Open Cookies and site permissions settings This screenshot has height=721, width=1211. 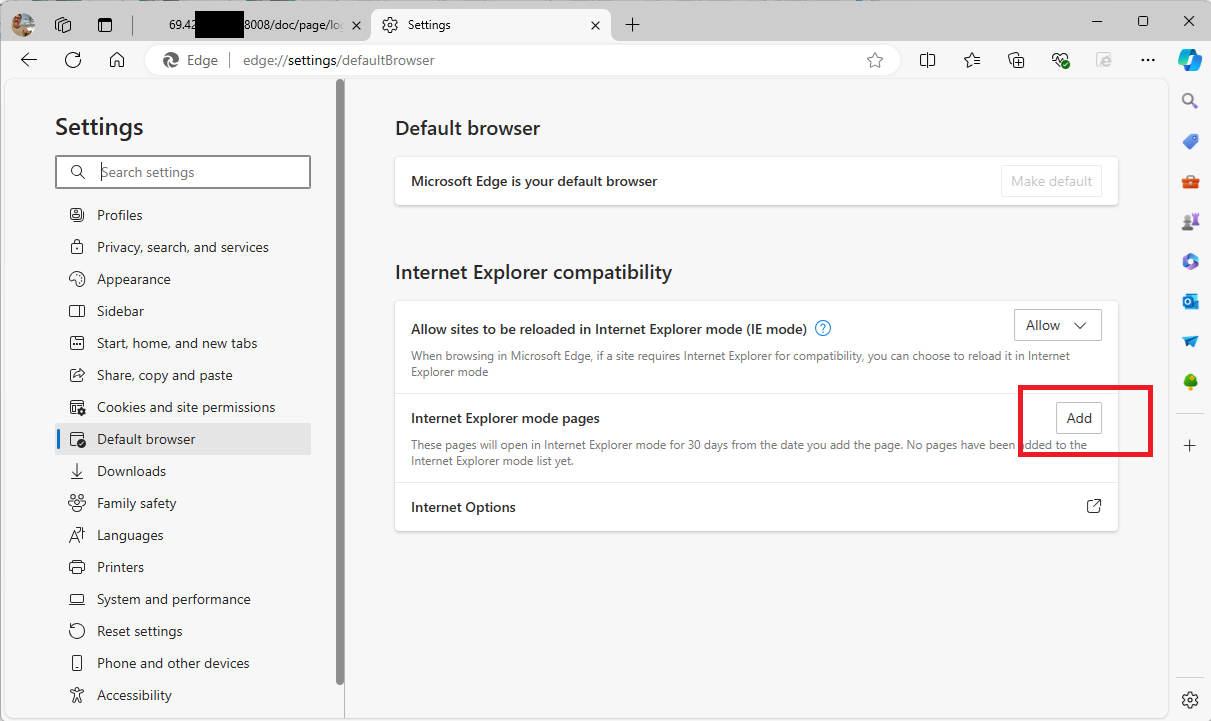183,407
